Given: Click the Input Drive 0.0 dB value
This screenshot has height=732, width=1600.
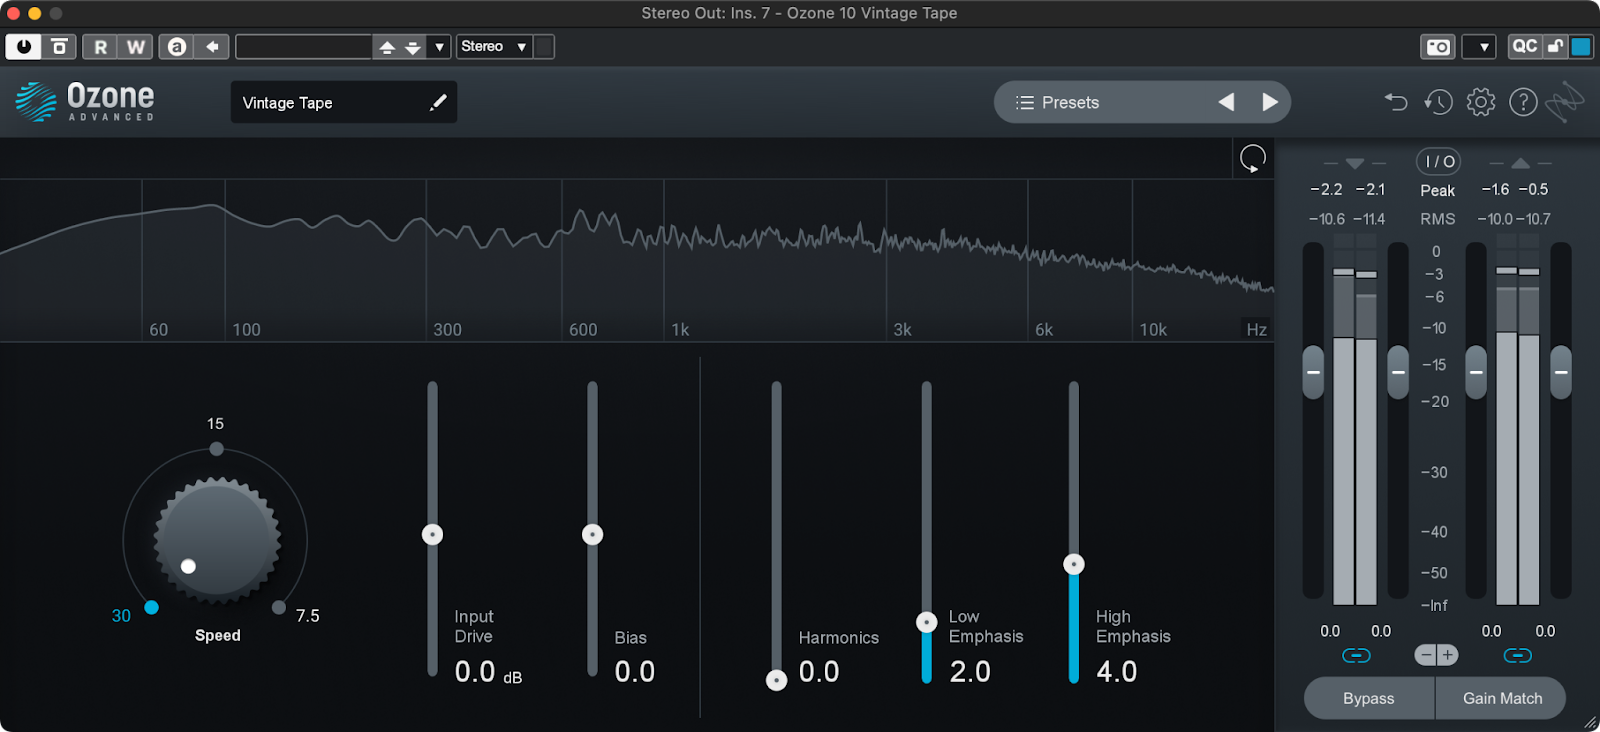Looking at the screenshot, I should point(488,672).
